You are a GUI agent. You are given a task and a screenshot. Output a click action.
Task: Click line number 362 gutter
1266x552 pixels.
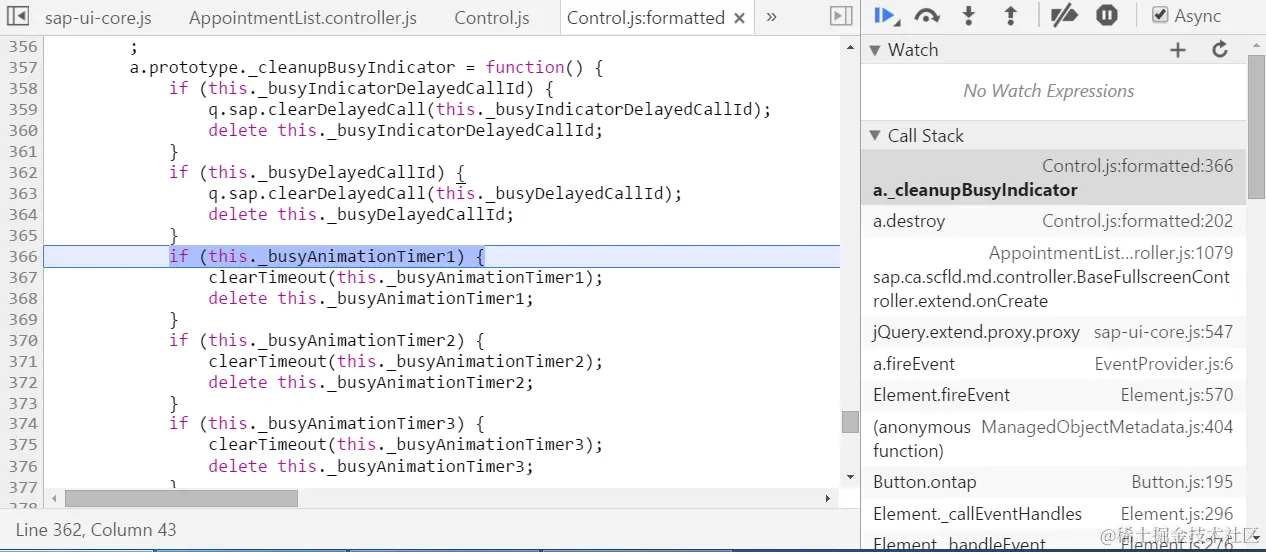22,173
